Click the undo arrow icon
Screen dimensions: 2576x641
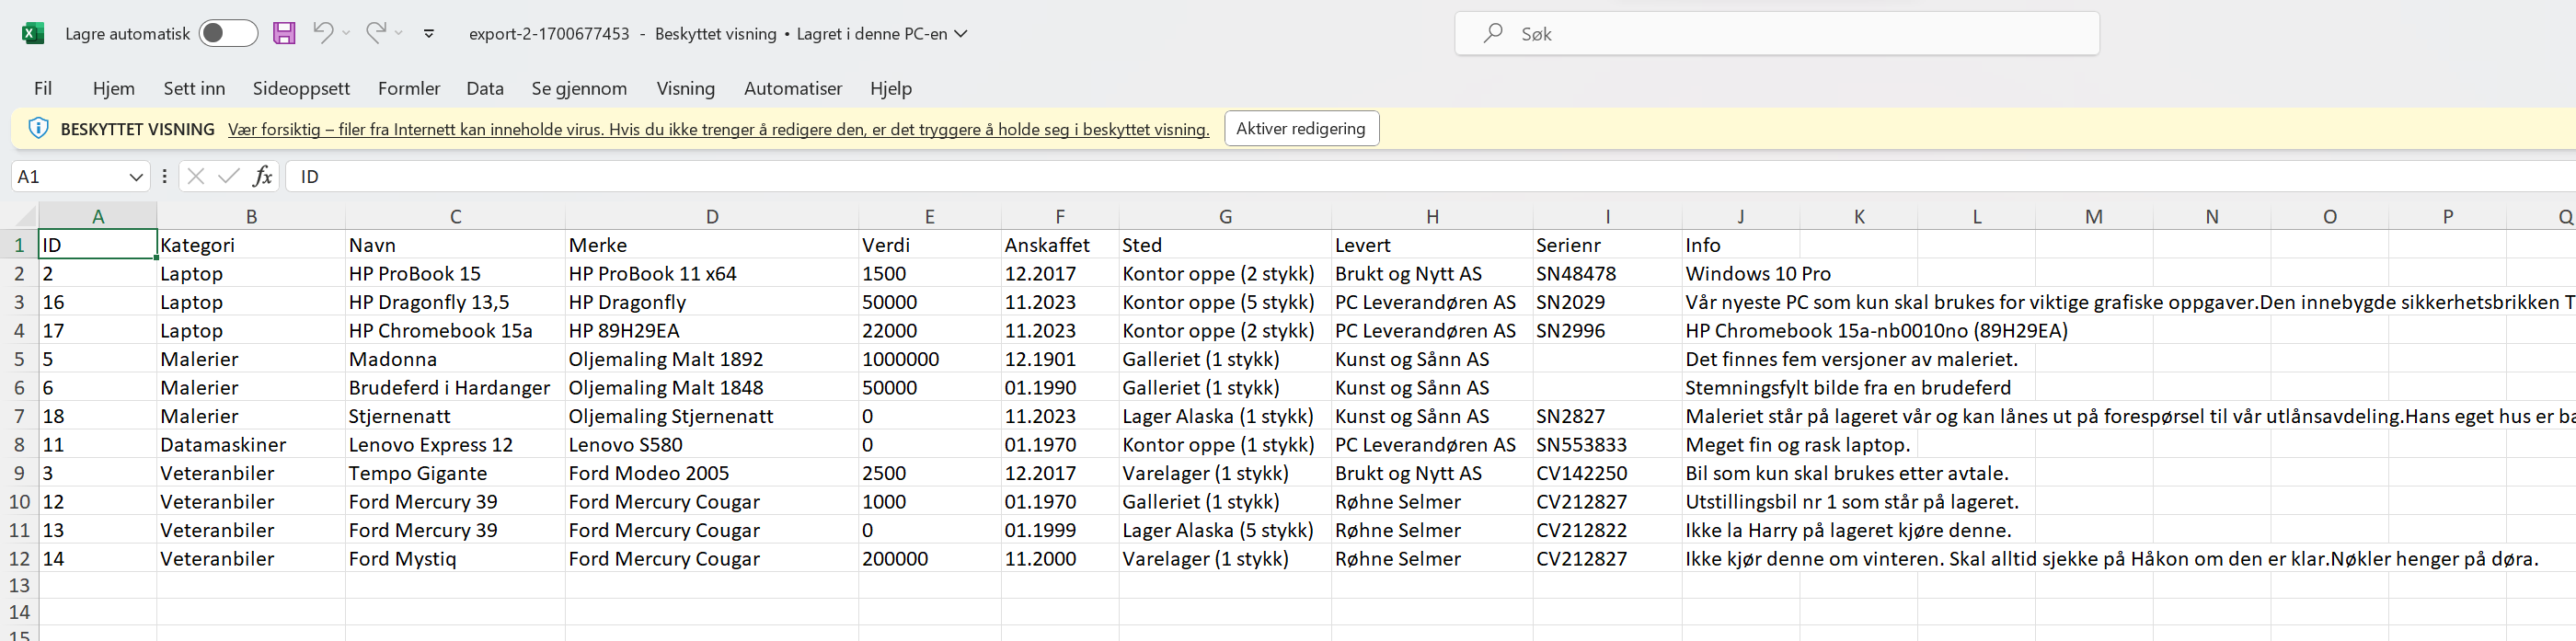pos(322,32)
